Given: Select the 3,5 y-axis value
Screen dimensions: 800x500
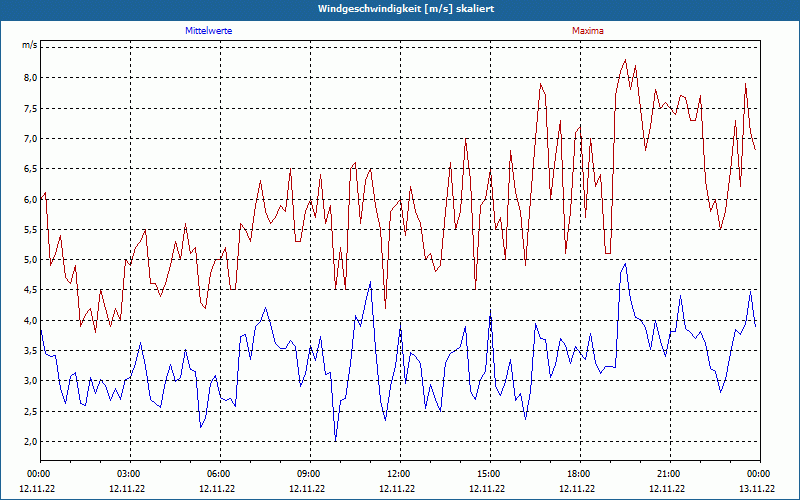Looking at the screenshot, I should [30, 351].
